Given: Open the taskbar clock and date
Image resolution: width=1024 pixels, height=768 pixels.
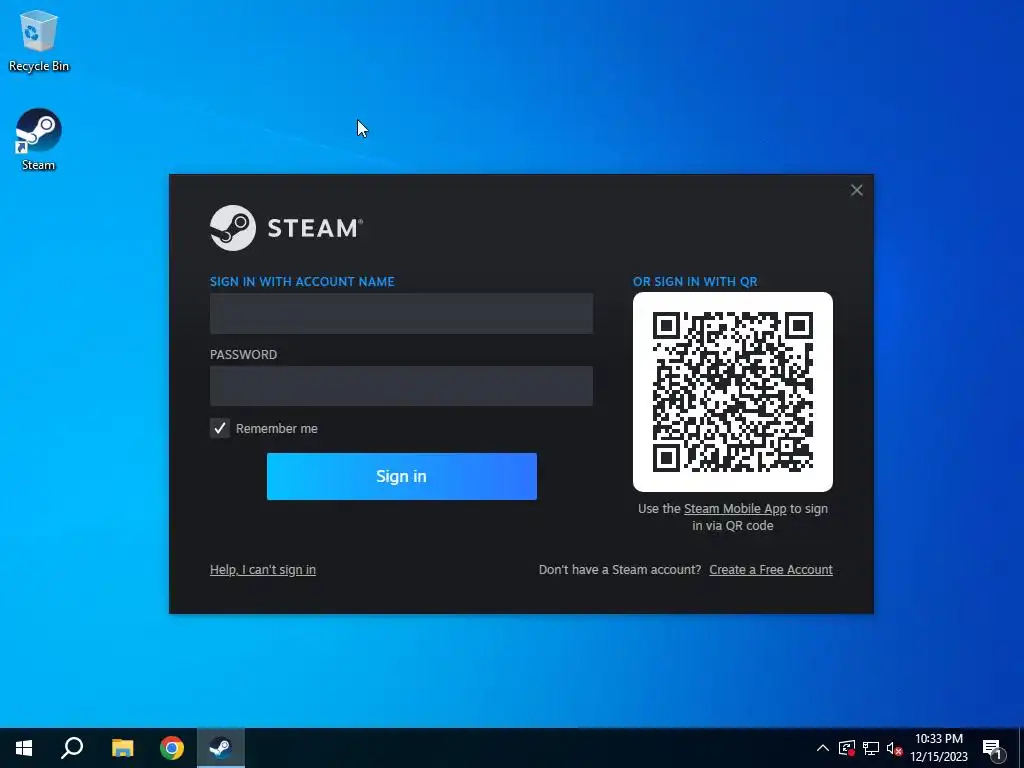Looking at the screenshot, I should [x=939, y=748].
